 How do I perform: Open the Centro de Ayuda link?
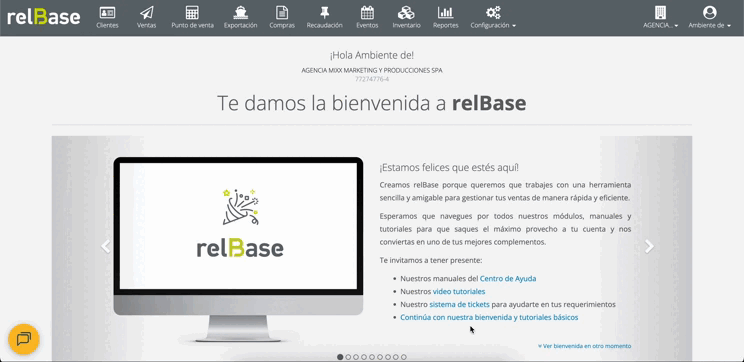pos(508,278)
